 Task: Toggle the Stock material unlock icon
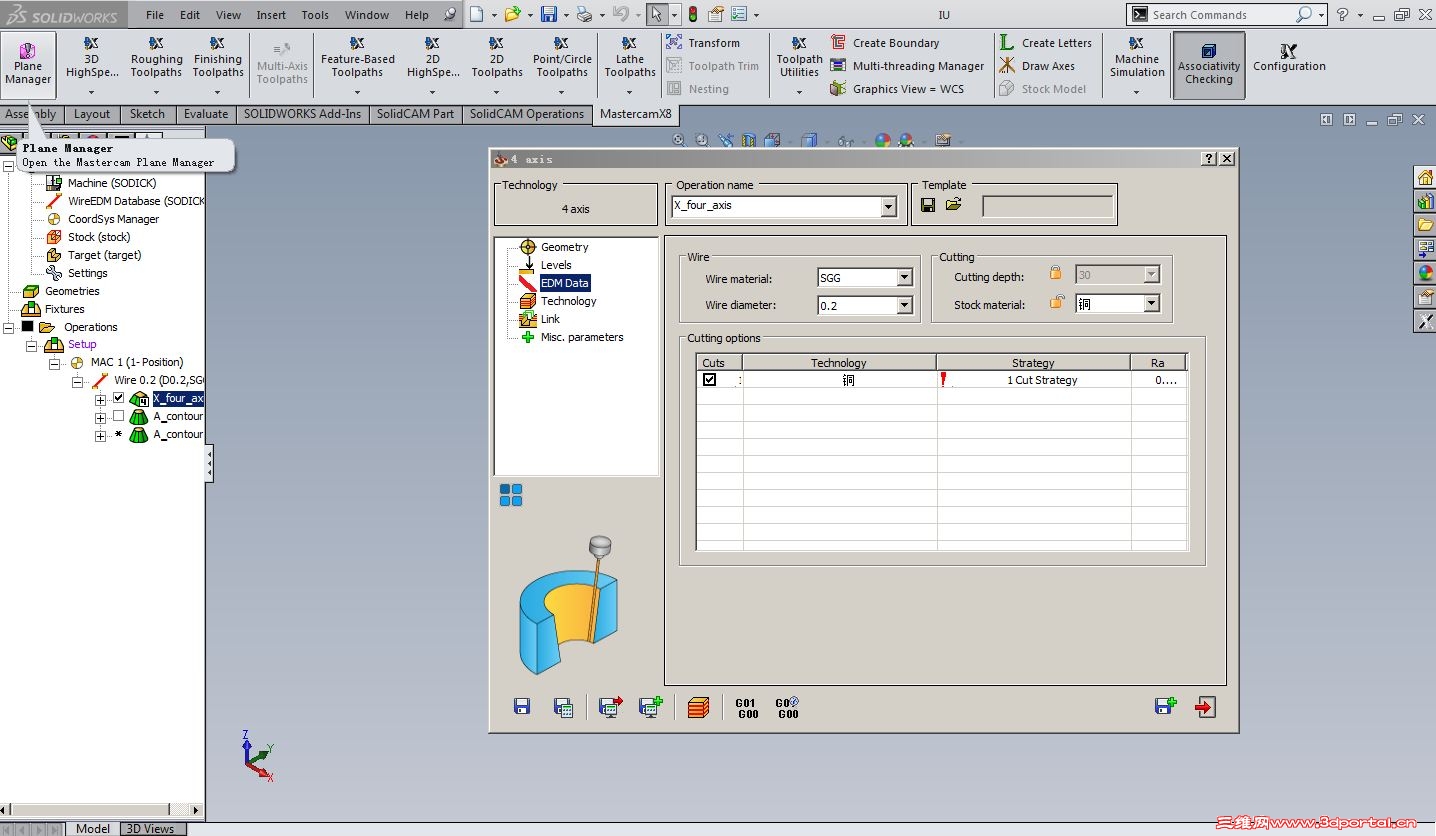[1057, 302]
